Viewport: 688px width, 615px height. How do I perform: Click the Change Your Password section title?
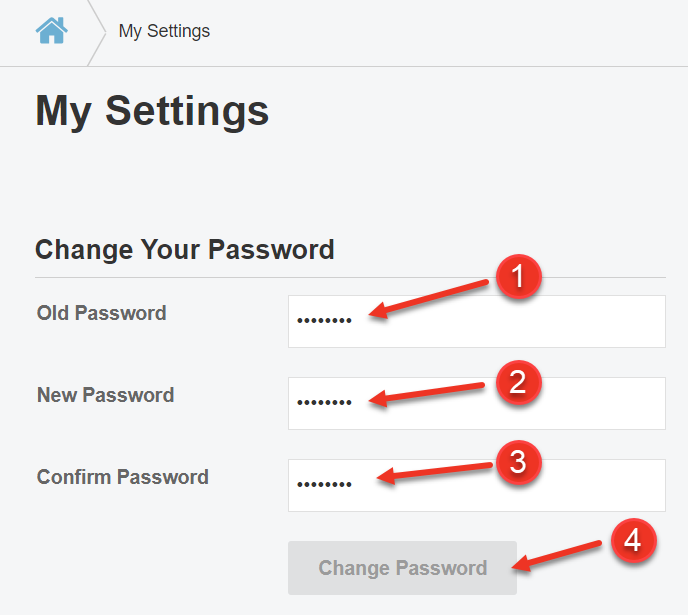pos(185,249)
